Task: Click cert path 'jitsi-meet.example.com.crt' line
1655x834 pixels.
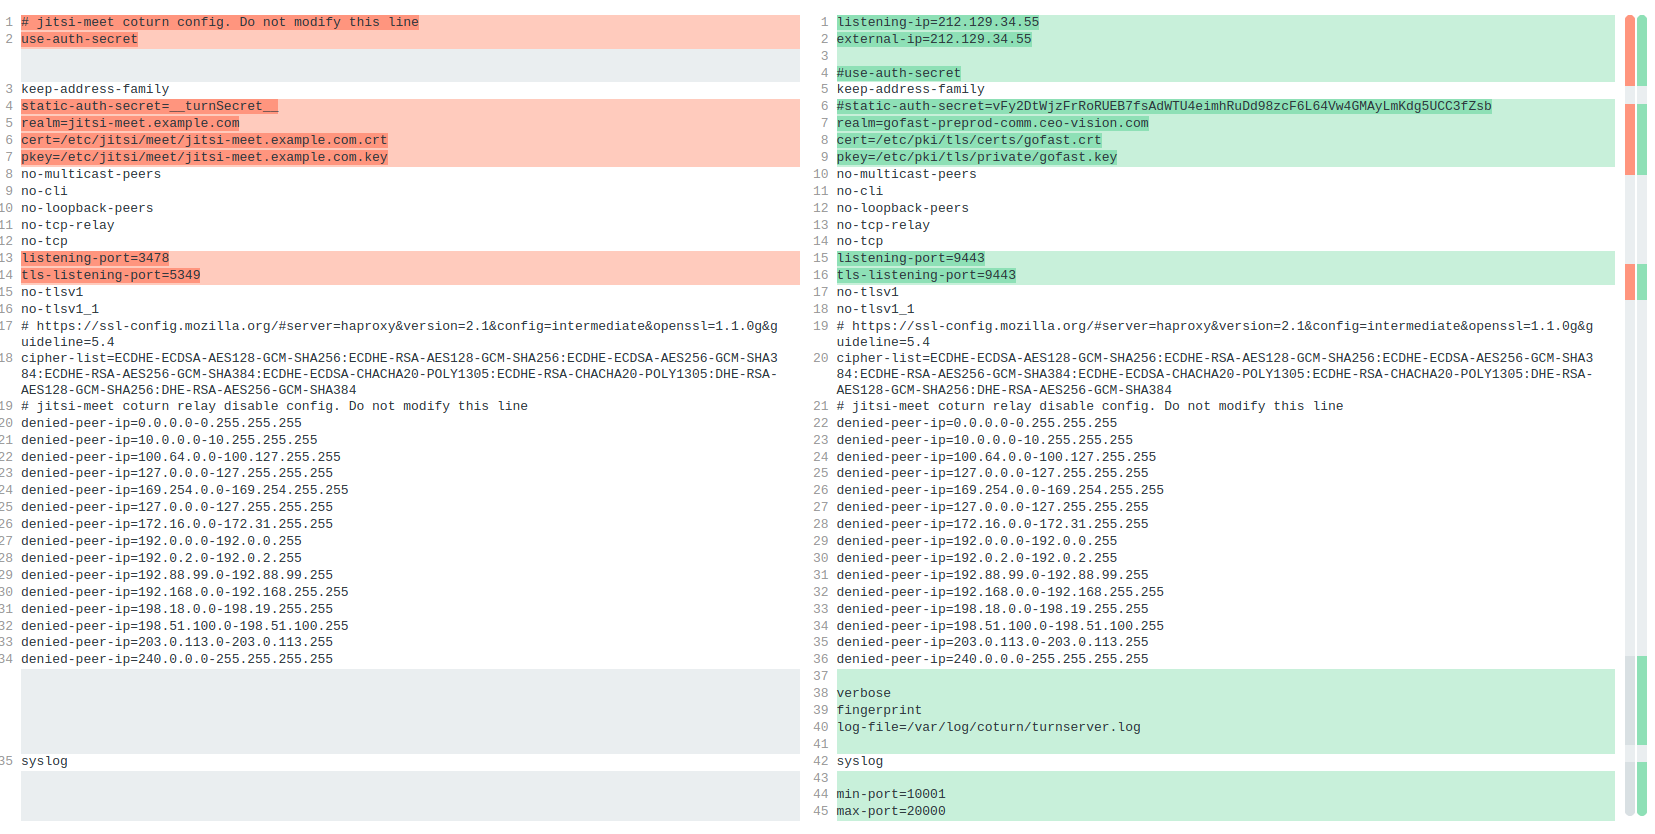Action: point(204,140)
